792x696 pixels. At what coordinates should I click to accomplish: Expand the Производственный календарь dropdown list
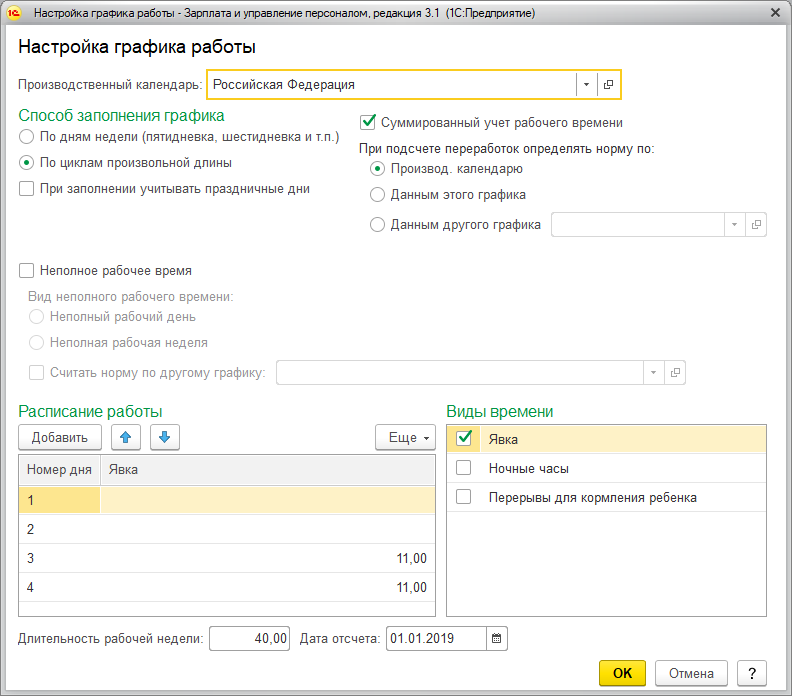tap(586, 84)
